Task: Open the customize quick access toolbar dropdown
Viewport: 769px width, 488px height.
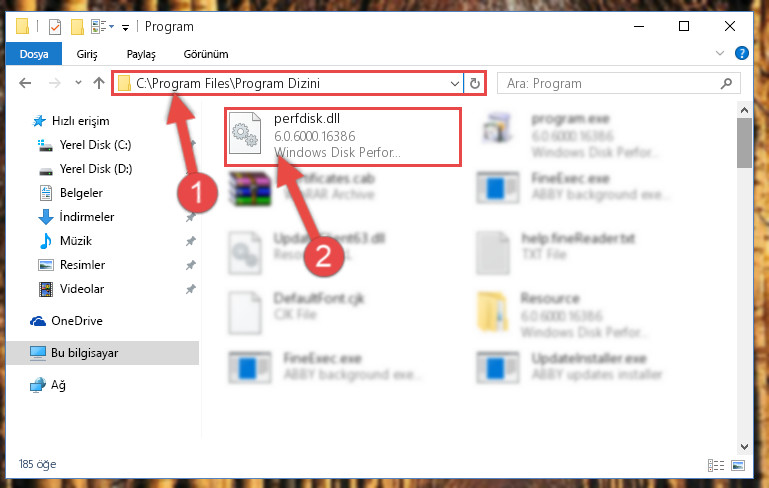Action: (126, 27)
